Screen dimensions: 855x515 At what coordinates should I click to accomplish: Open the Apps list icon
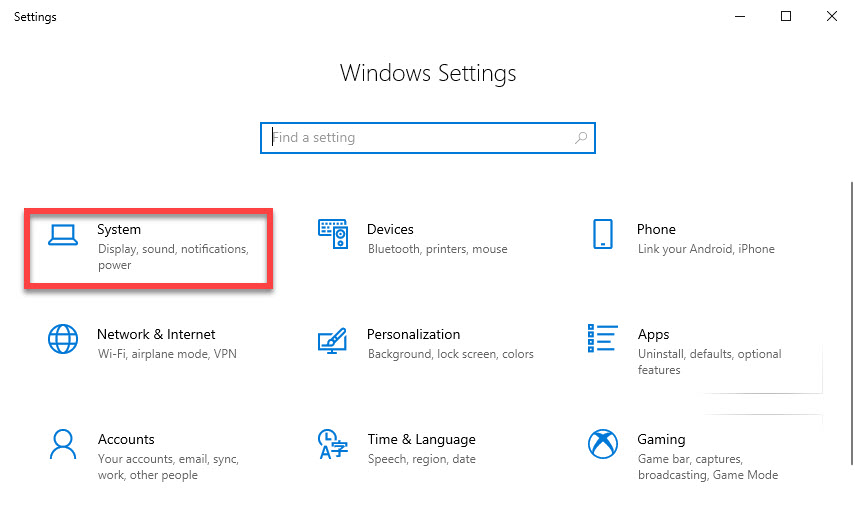click(603, 338)
